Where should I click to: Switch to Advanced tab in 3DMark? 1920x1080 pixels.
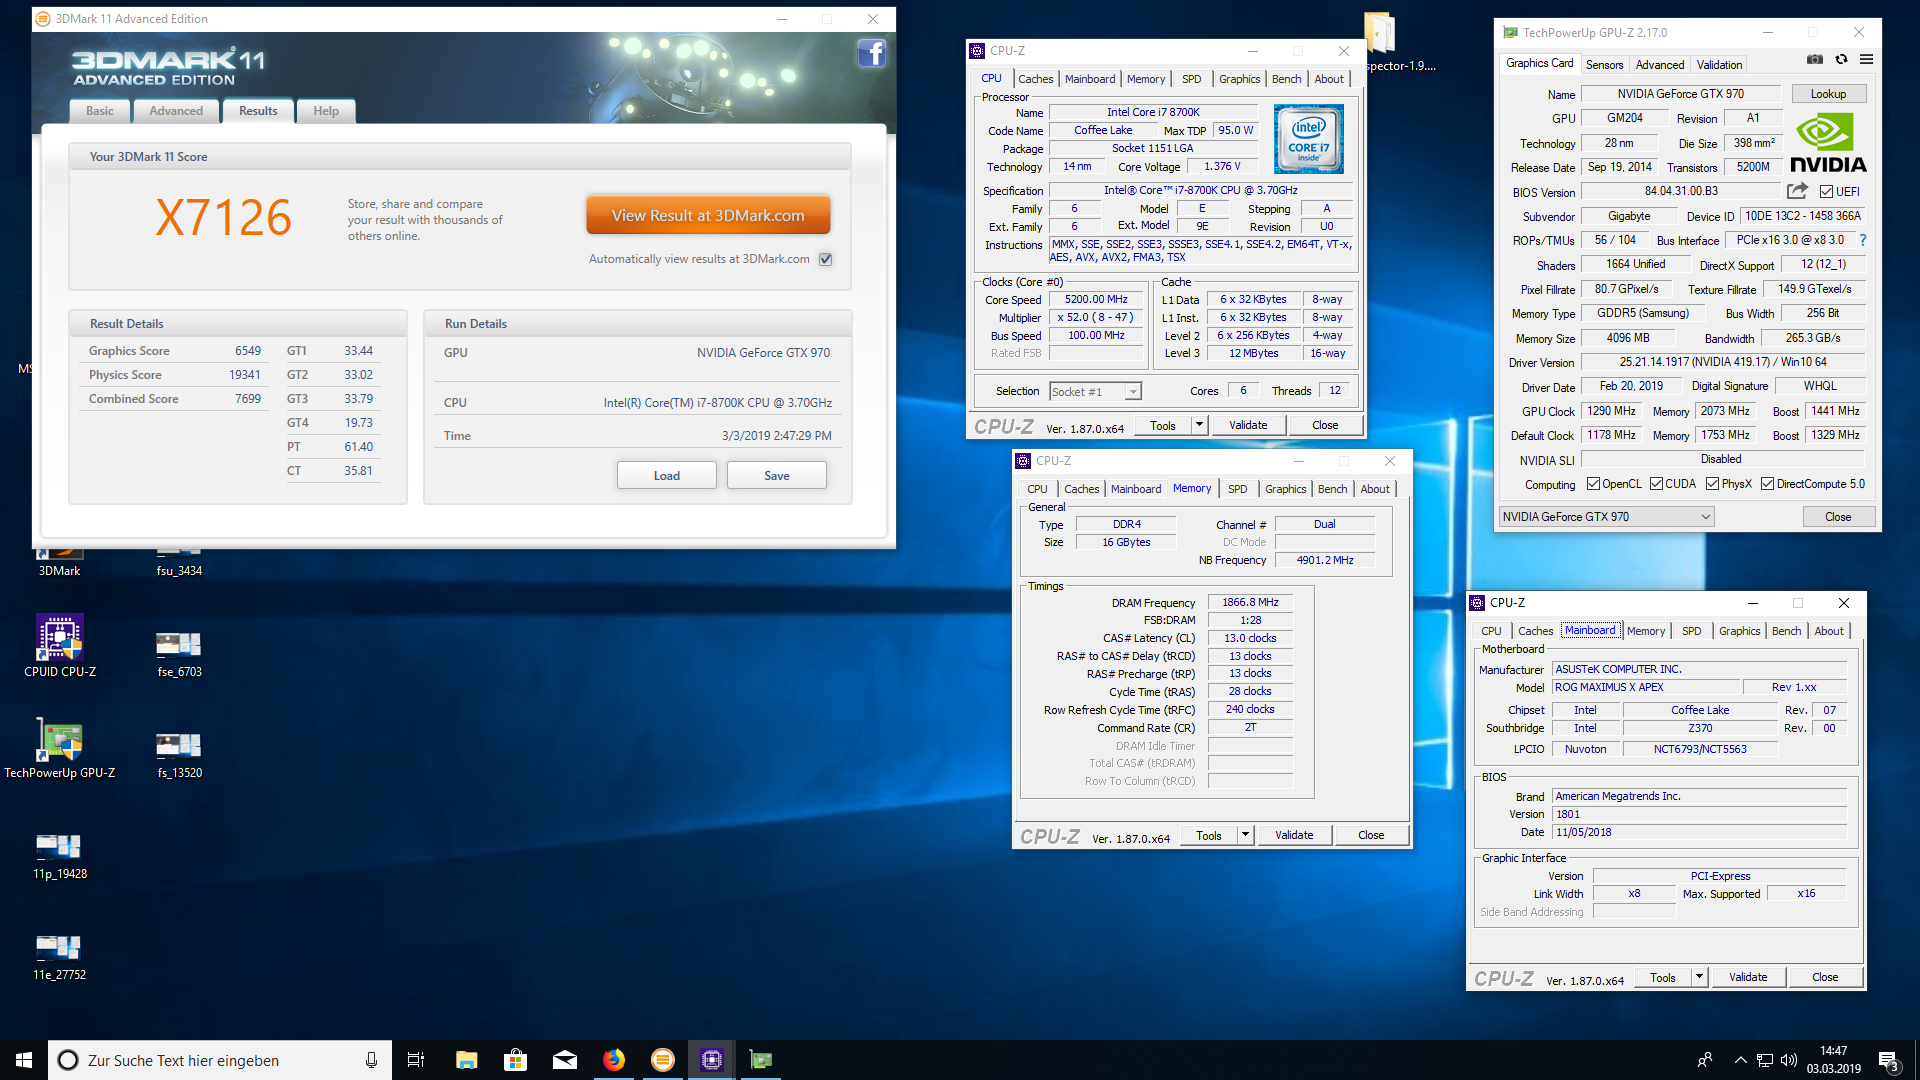pos(176,111)
